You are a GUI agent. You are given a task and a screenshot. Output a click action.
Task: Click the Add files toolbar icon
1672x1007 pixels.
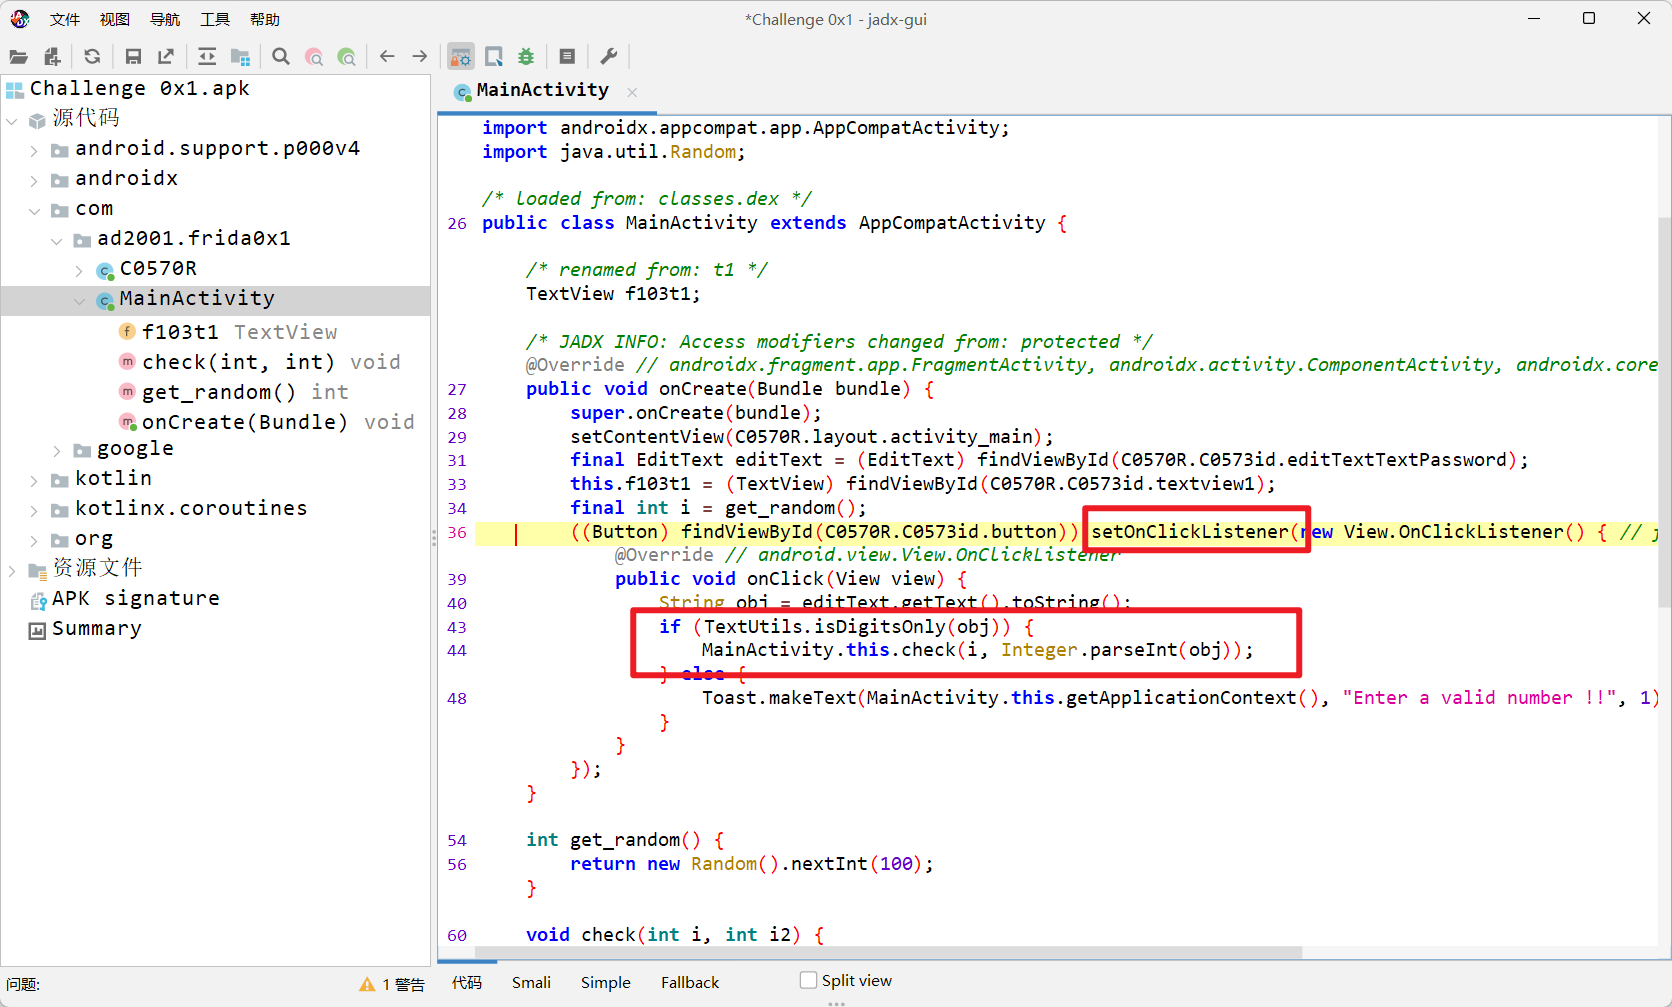tap(52, 57)
